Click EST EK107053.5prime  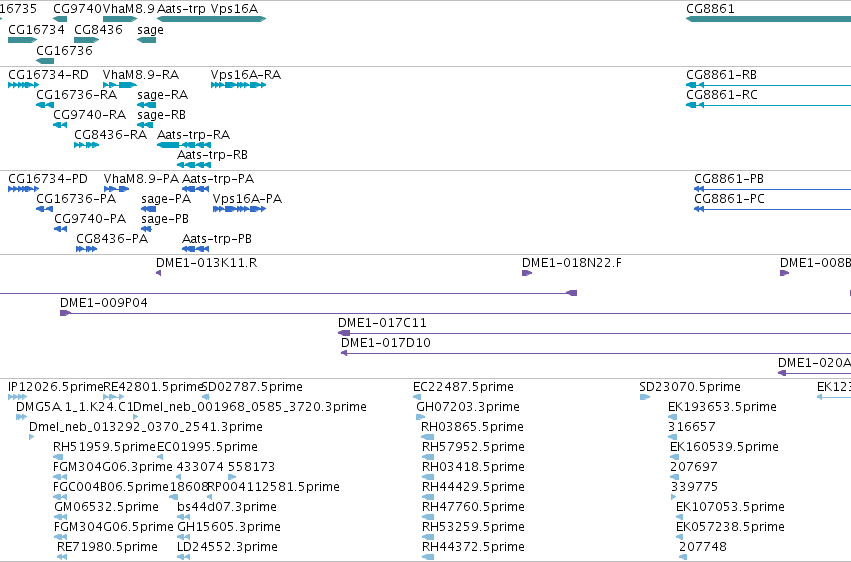(680, 518)
